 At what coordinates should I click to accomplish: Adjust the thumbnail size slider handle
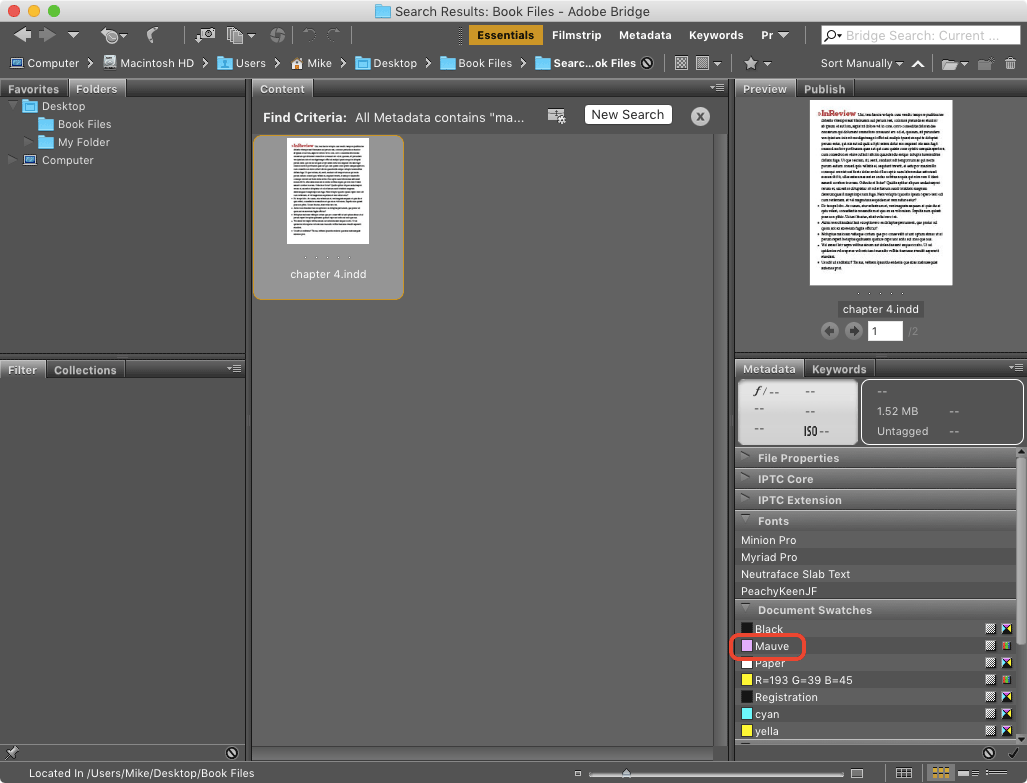(626, 774)
